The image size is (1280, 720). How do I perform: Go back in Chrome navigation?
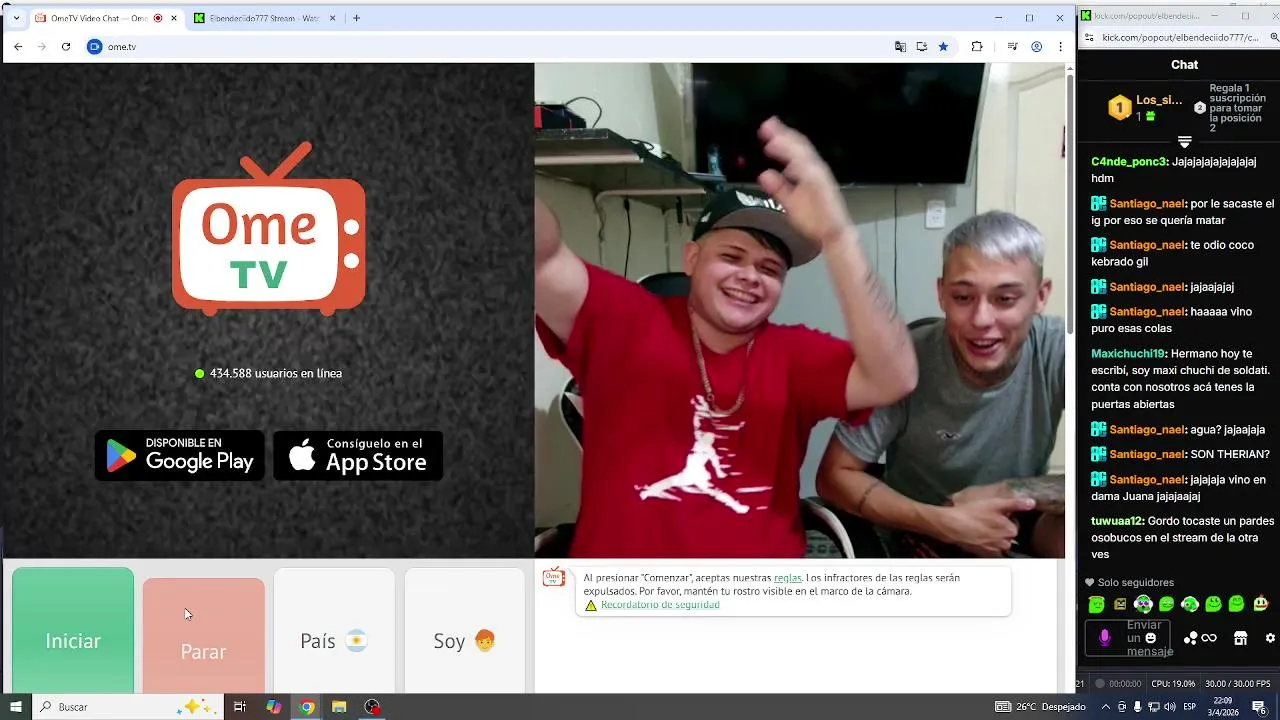18,47
